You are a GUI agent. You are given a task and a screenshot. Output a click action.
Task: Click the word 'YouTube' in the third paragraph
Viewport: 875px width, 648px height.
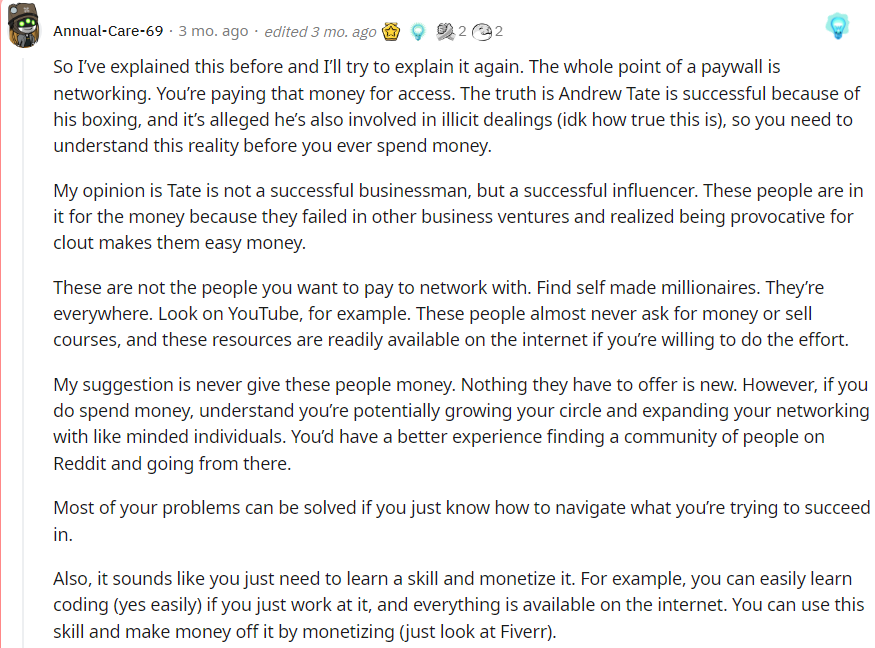click(264, 314)
